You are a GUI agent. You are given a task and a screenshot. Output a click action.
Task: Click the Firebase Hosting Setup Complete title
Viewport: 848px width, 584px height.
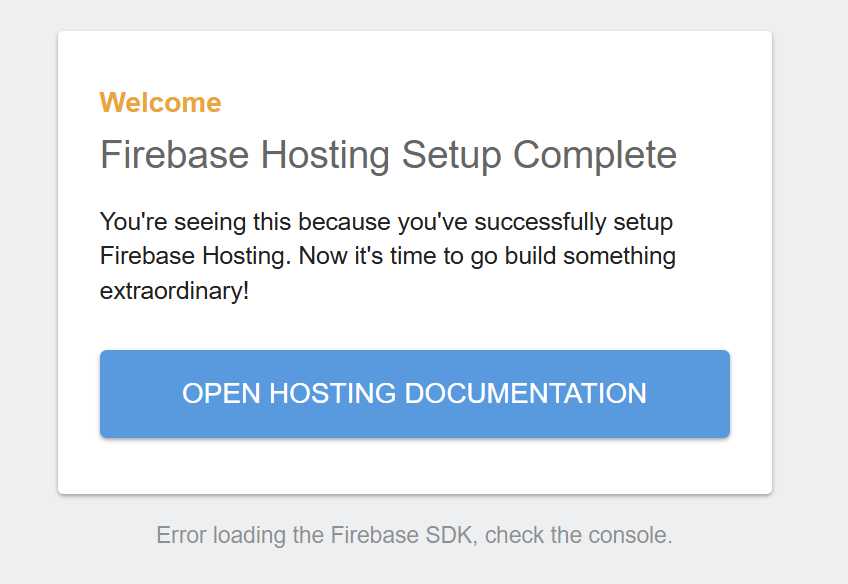click(x=388, y=155)
